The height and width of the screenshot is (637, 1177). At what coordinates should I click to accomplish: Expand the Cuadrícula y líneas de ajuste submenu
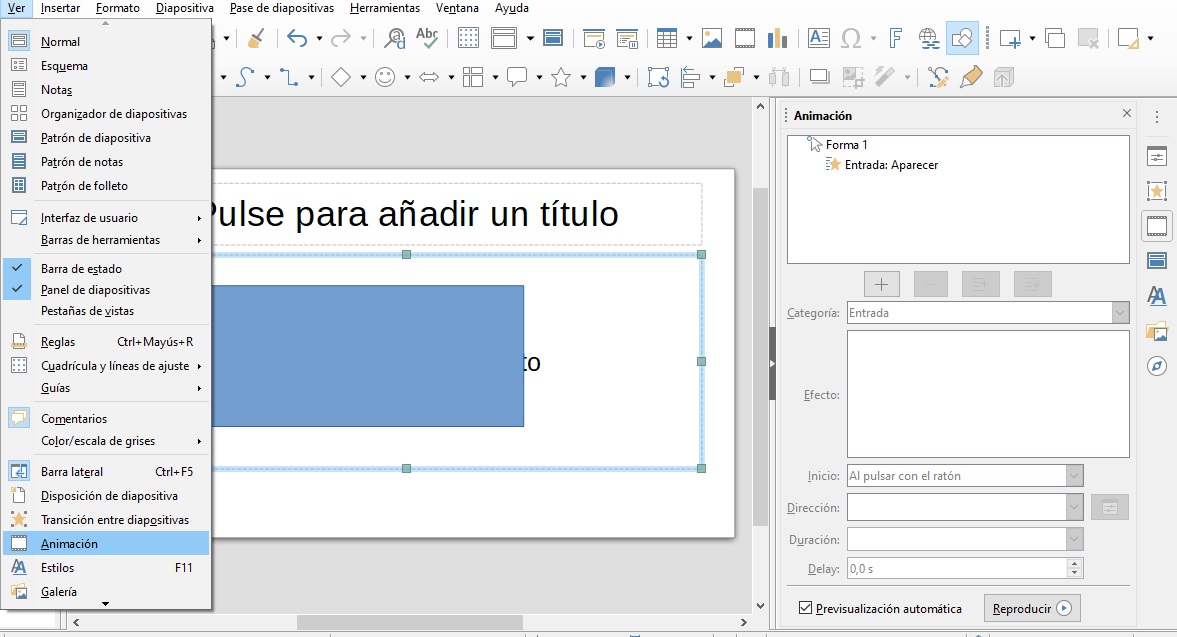106,365
